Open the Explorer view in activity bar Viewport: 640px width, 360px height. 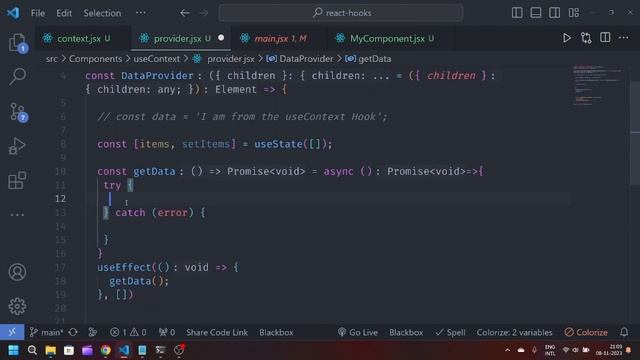coord(17,42)
